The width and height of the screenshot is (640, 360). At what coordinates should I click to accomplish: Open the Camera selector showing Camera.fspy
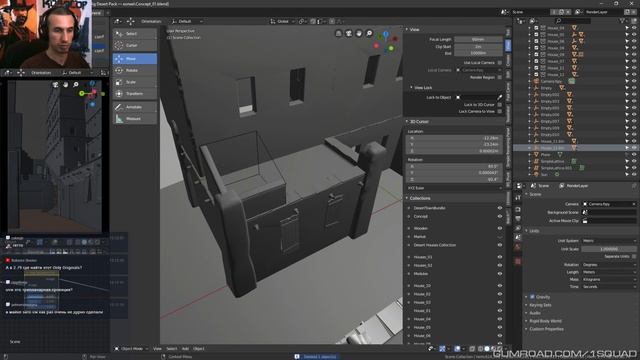609,204
